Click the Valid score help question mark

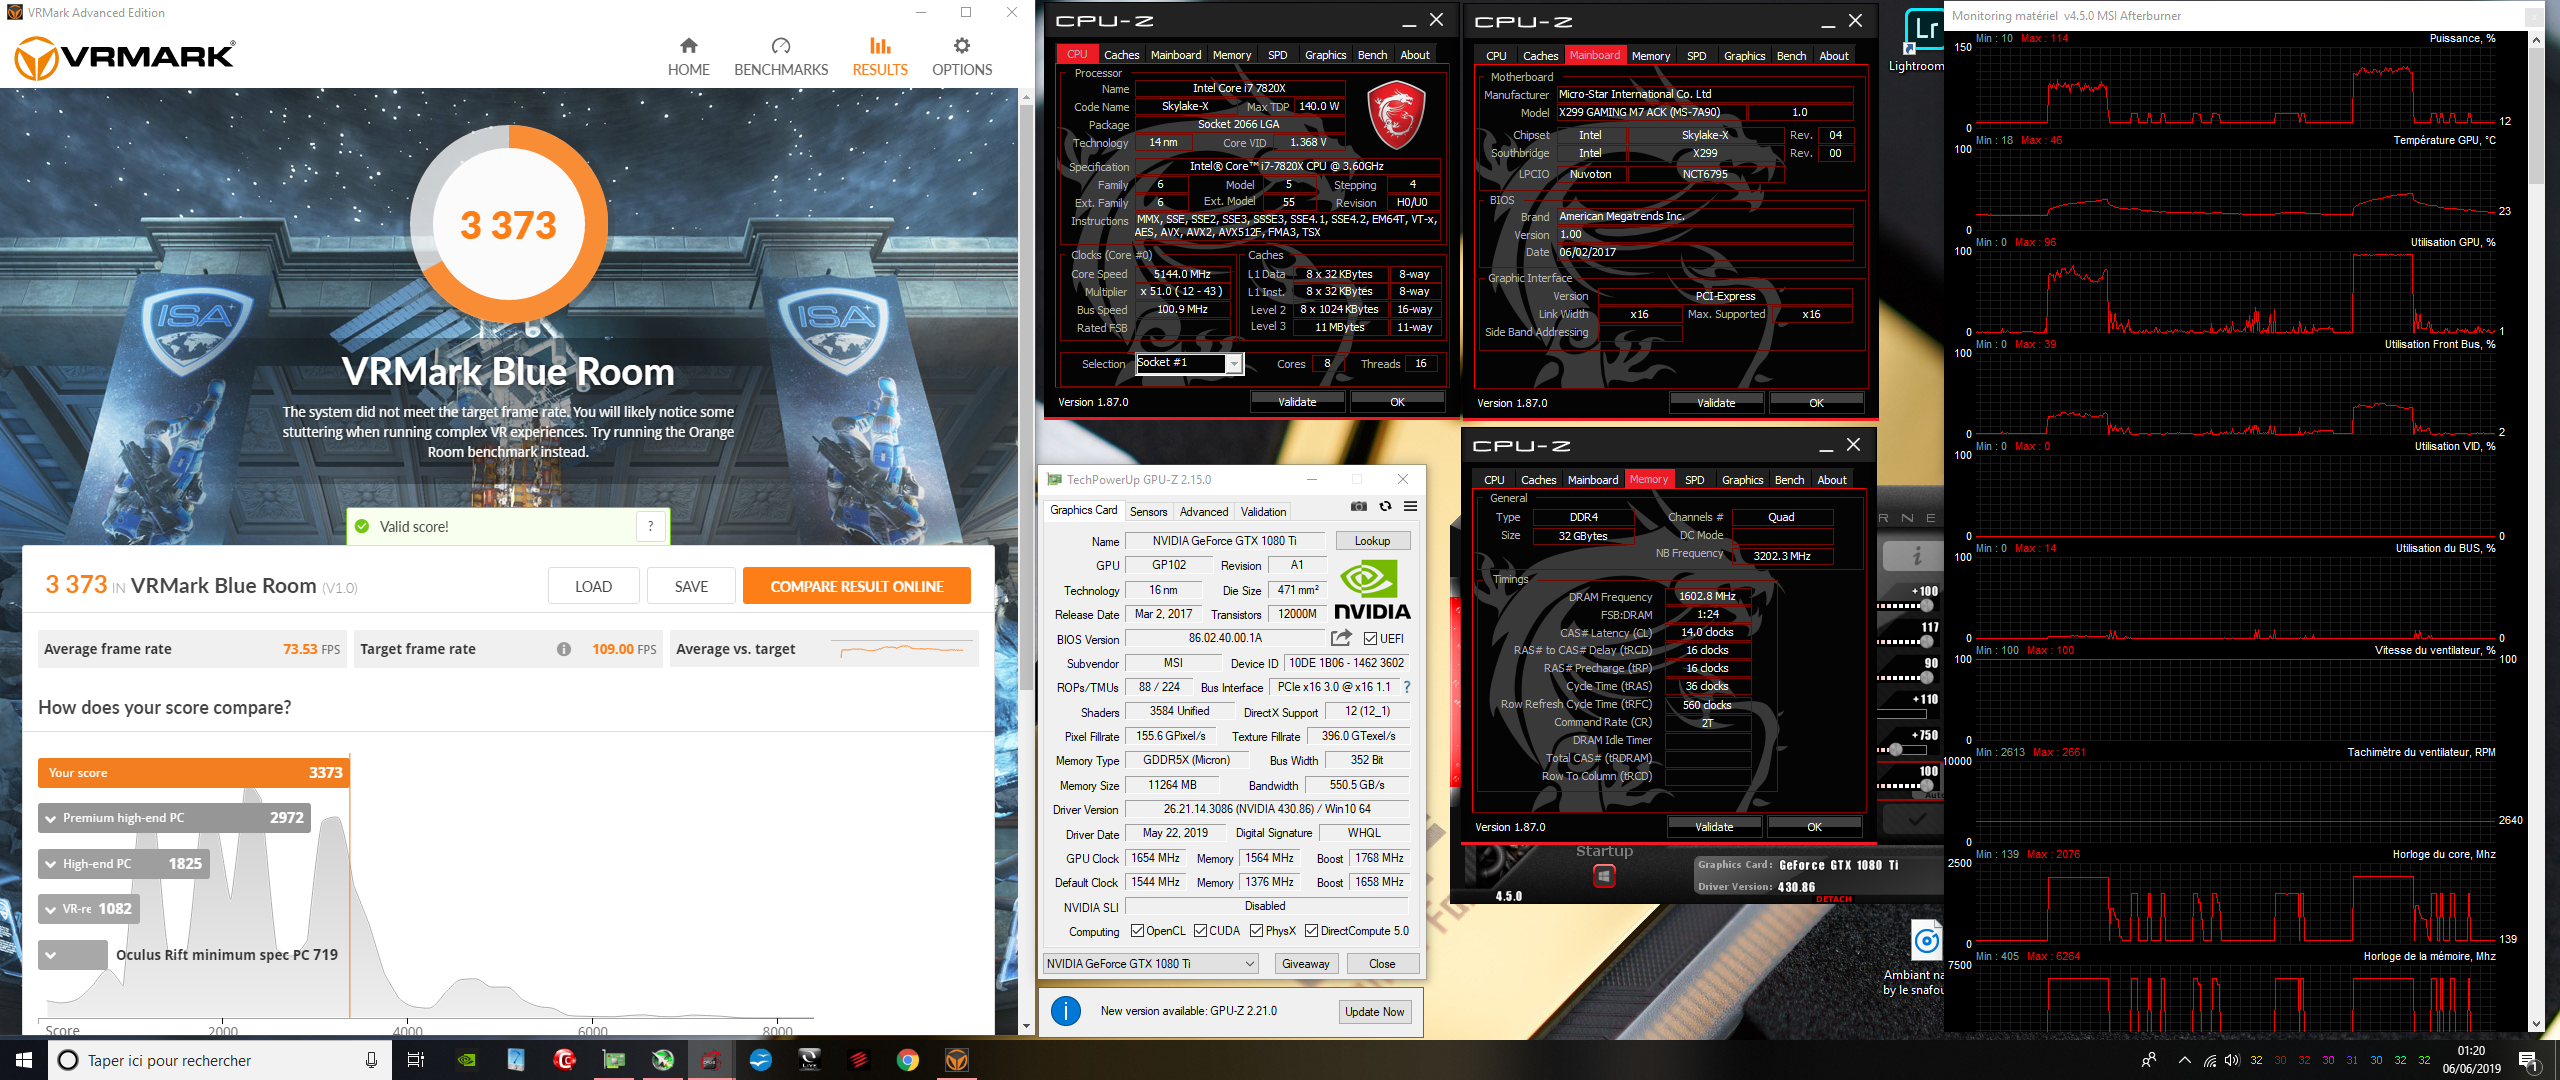click(x=651, y=526)
